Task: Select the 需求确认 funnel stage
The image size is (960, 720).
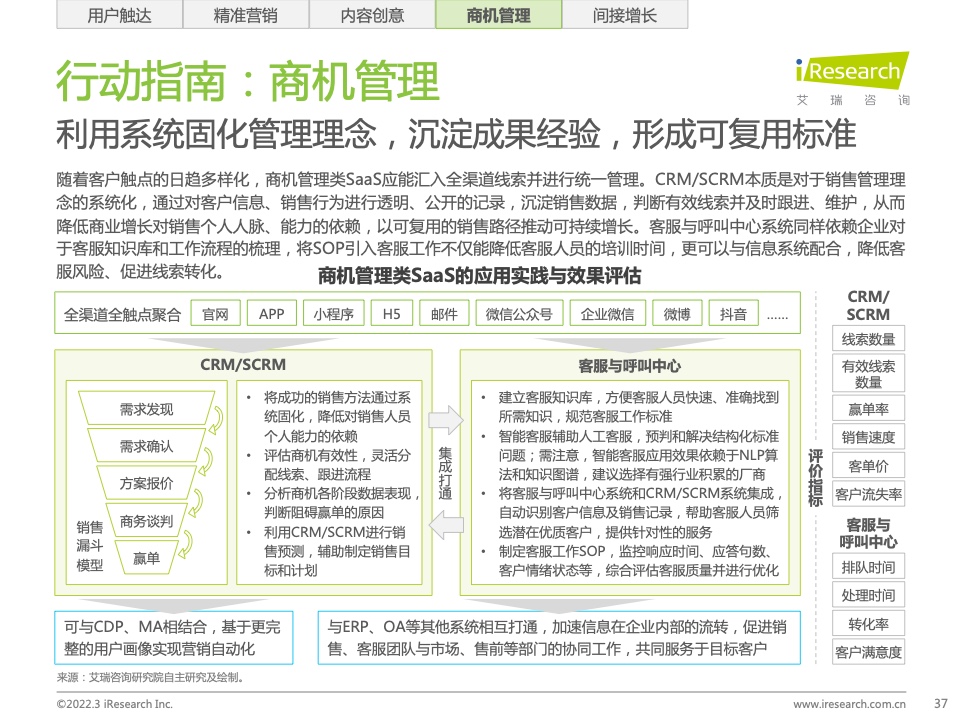Action: pyautogui.click(x=146, y=446)
